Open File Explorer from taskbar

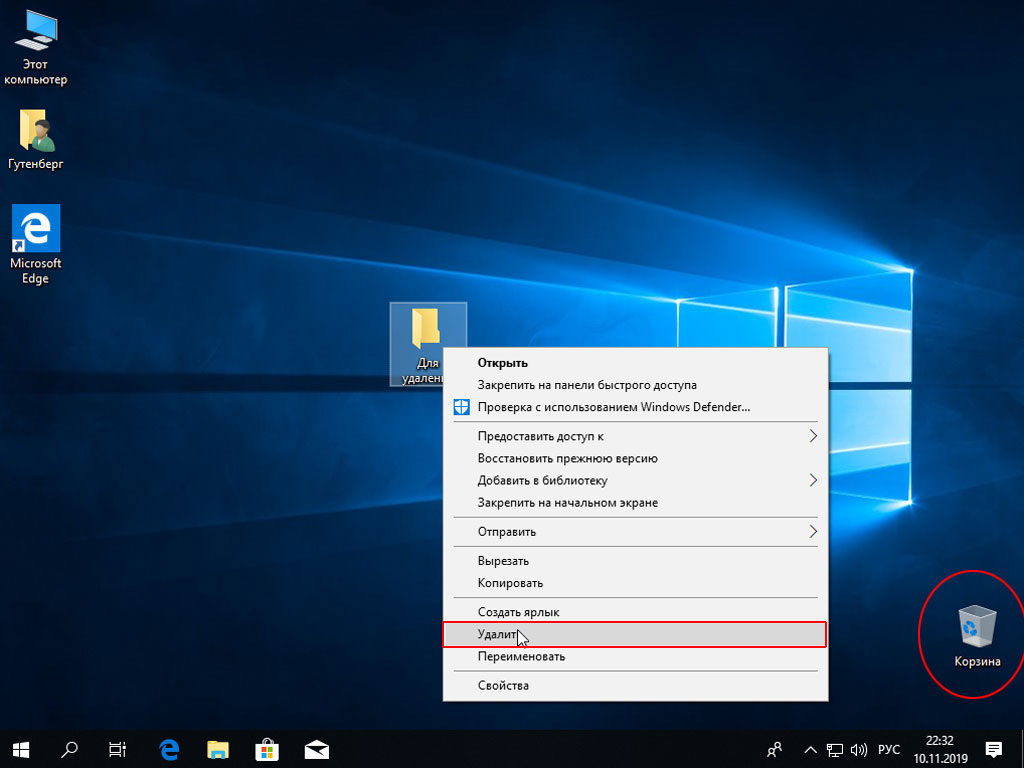coord(218,749)
